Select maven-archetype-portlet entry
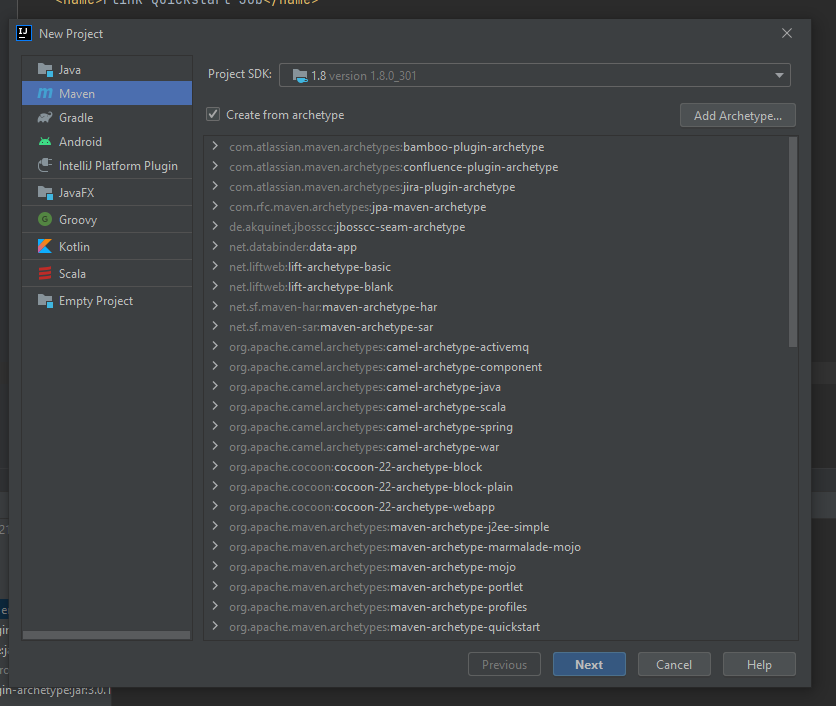 pos(376,587)
